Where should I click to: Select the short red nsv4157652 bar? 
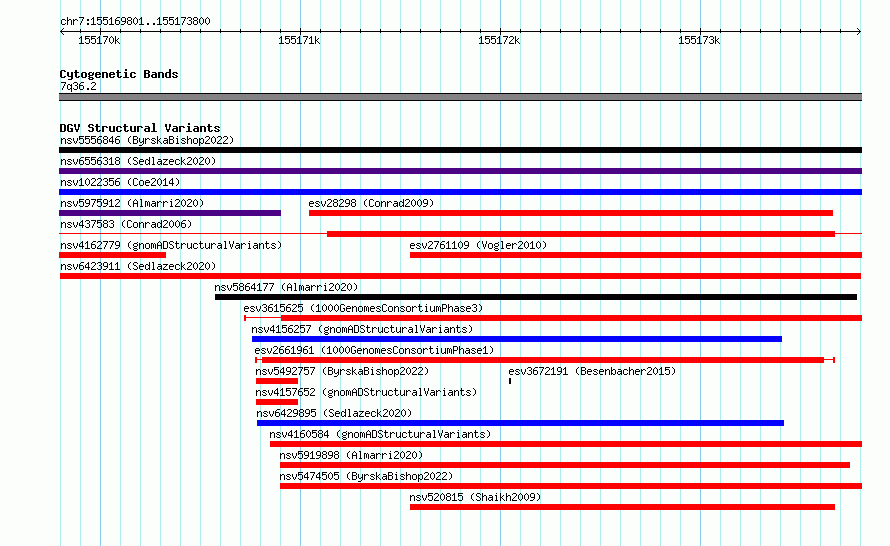pyautogui.click(x=277, y=402)
